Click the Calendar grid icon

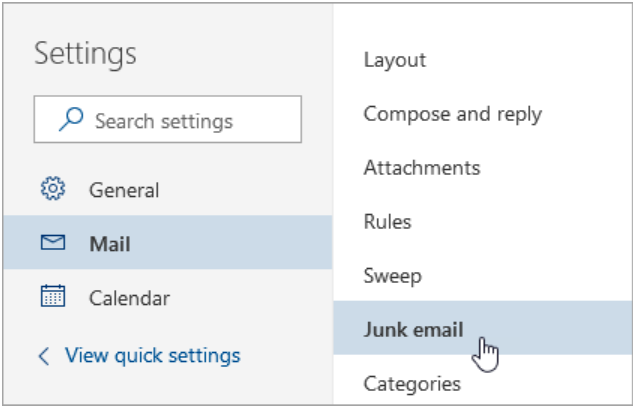click(x=52, y=297)
